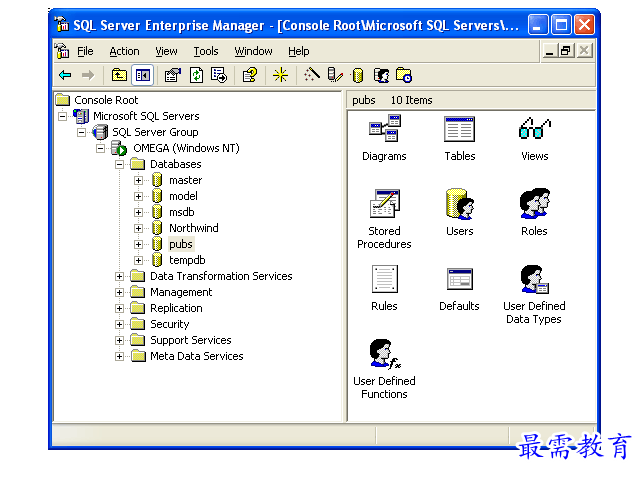Expand the Meta Data Services folder

point(119,356)
